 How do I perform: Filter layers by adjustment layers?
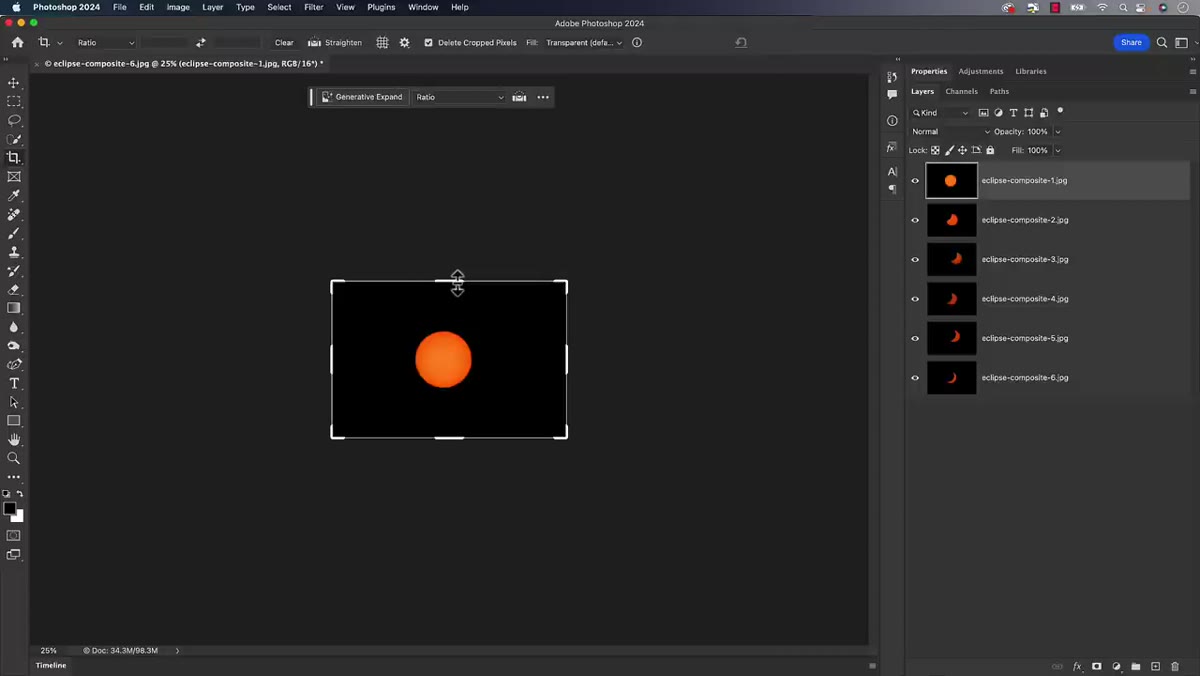click(998, 113)
